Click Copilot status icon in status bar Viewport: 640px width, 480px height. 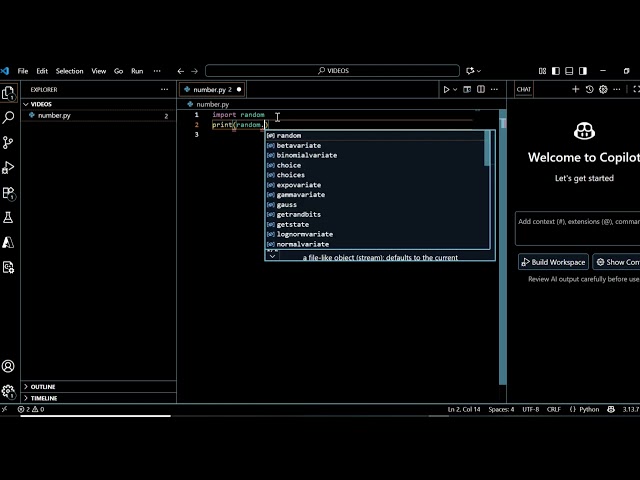tap(611, 409)
